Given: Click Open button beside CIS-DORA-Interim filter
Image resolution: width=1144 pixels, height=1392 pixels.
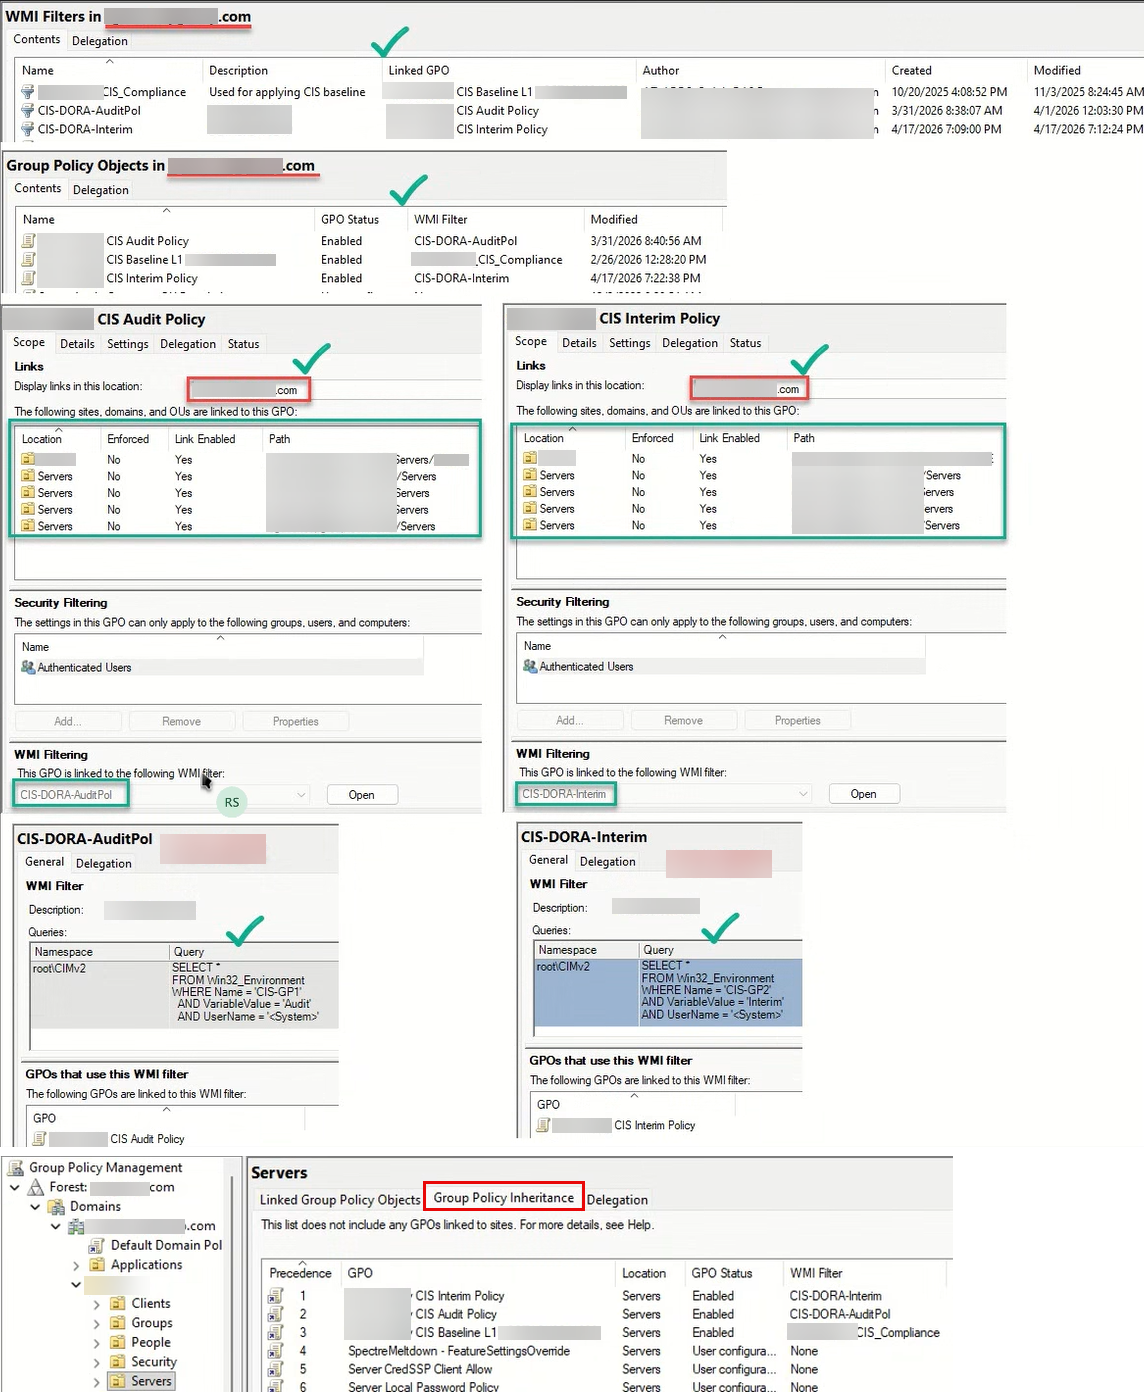Looking at the screenshot, I should pos(864,794).
